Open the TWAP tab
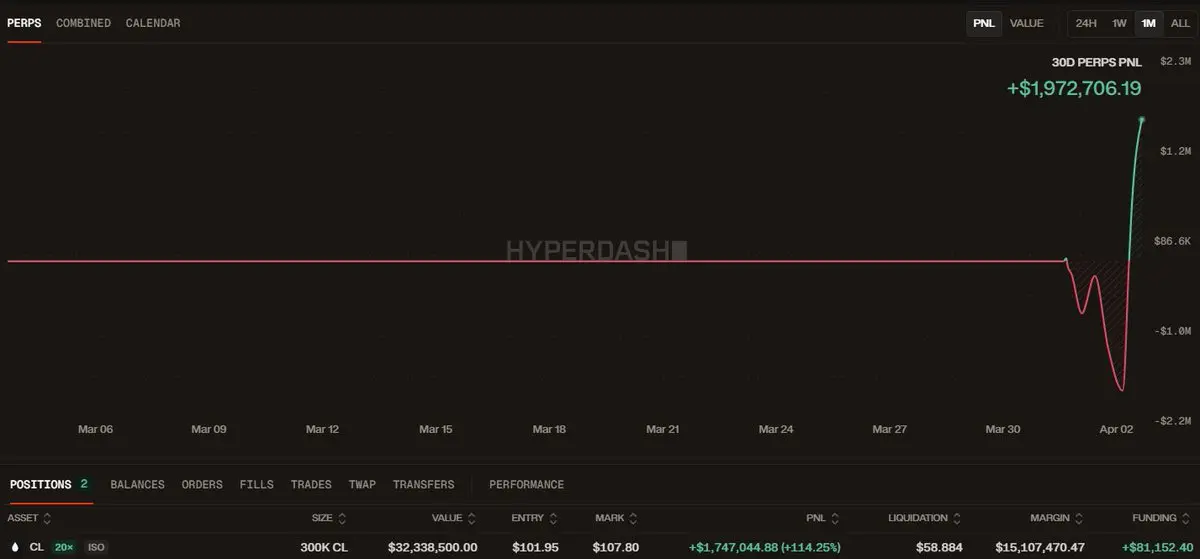Screen dimensions: 1200x559 tap(362, 484)
